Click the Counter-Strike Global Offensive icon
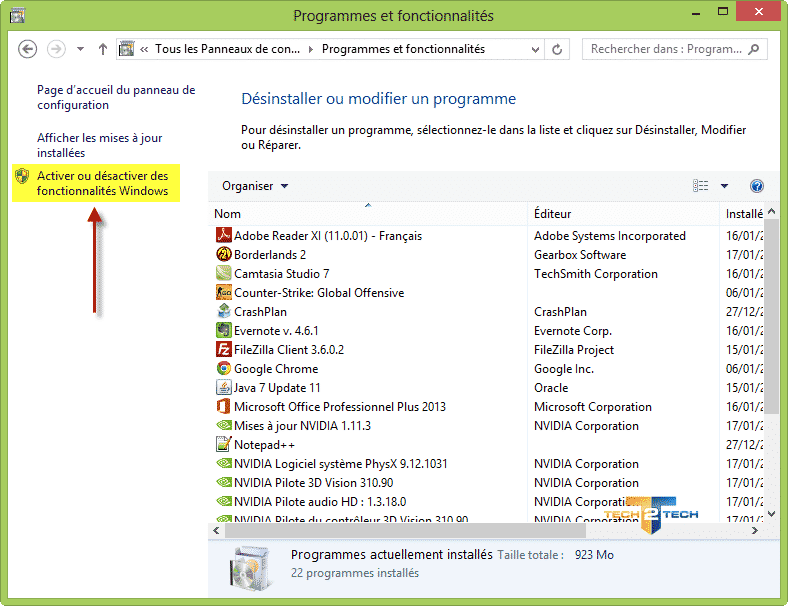The image size is (788, 606). (224, 292)
